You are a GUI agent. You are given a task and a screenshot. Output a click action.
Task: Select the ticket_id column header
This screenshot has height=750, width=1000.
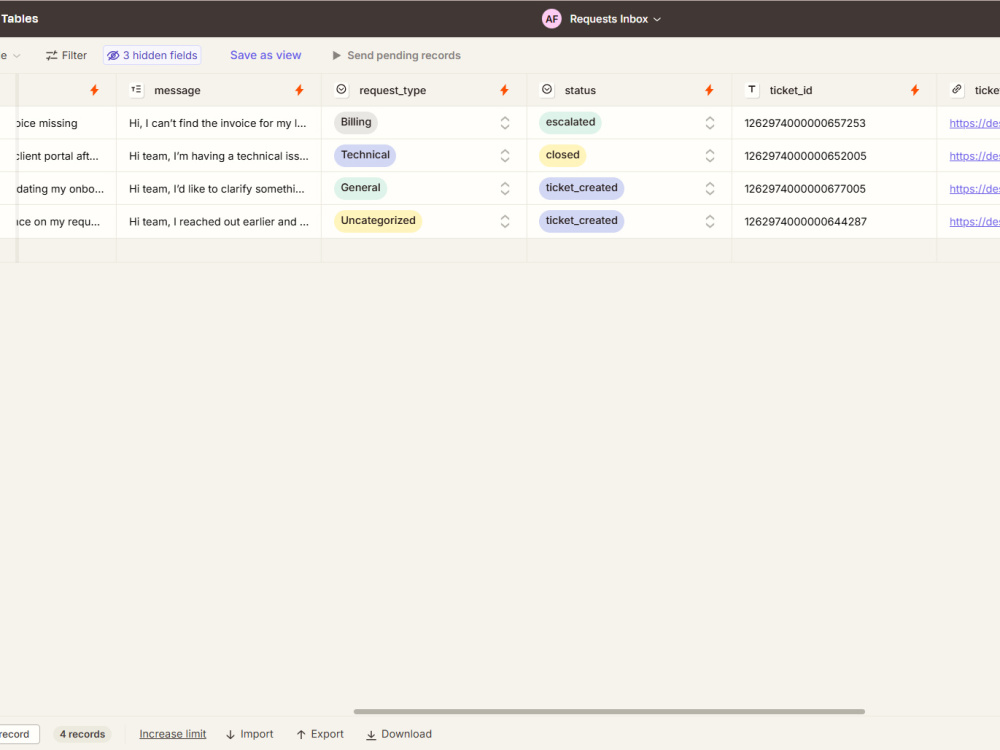coord(834,91)
